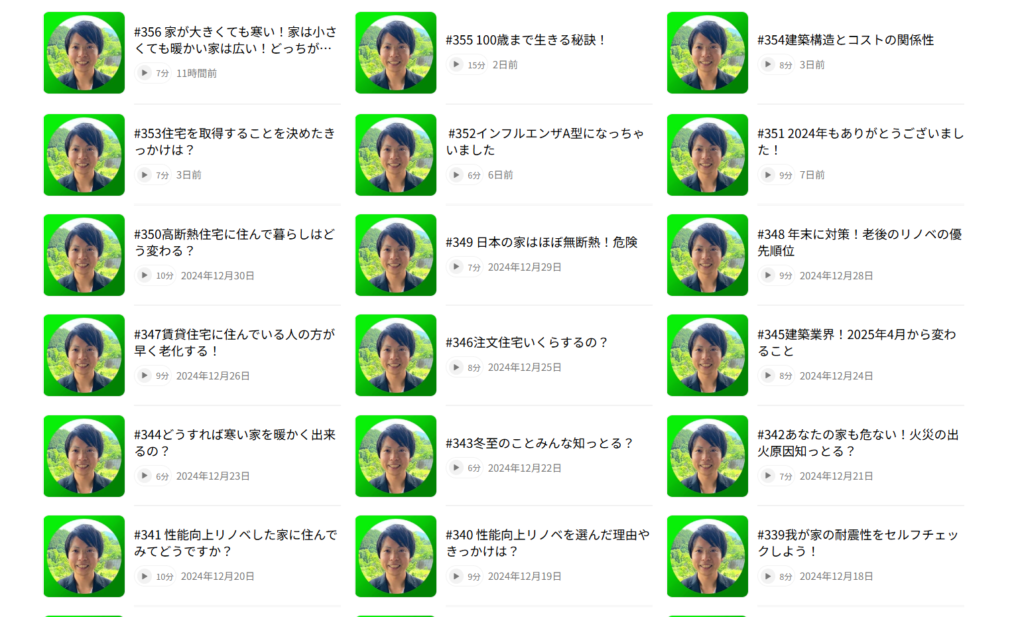The image size is (1024, 617).
Task: Click the thumbnail for episode #342
Action: [707, 456]
